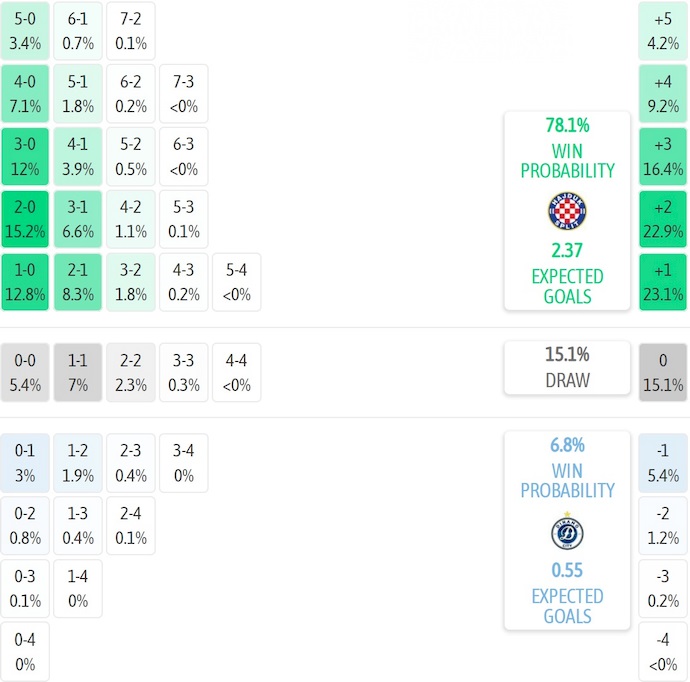The image size is (690, 682).
Task: Select the 1-0 scoreline cell at 12.8%
Action: [25, 282]
